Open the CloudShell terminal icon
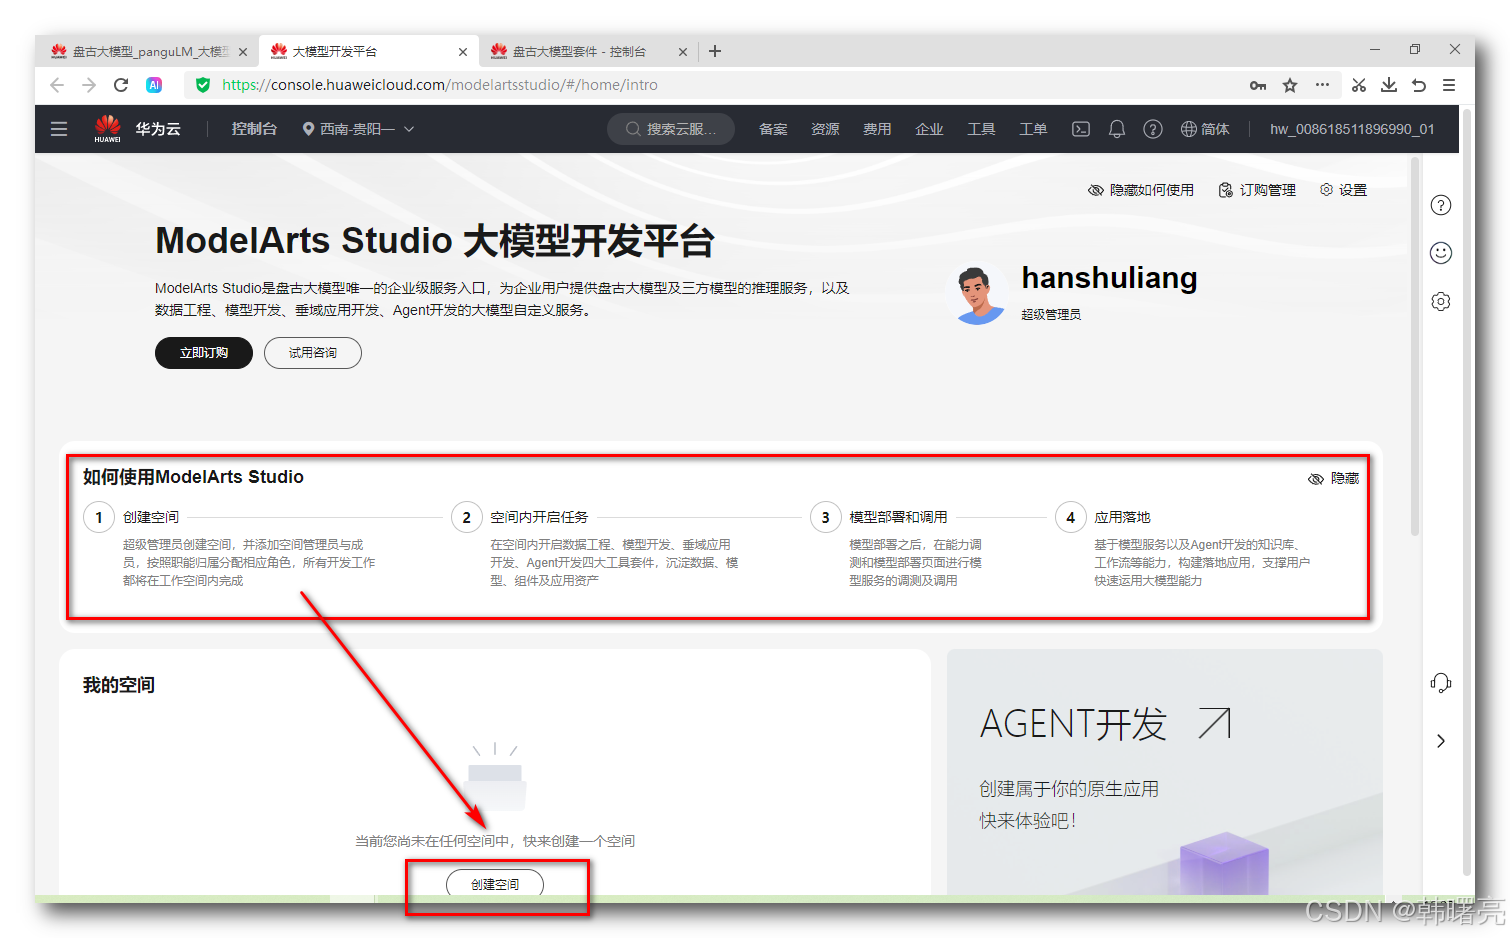Viewport: 1510px width, 938px height. pos(1081,129)
